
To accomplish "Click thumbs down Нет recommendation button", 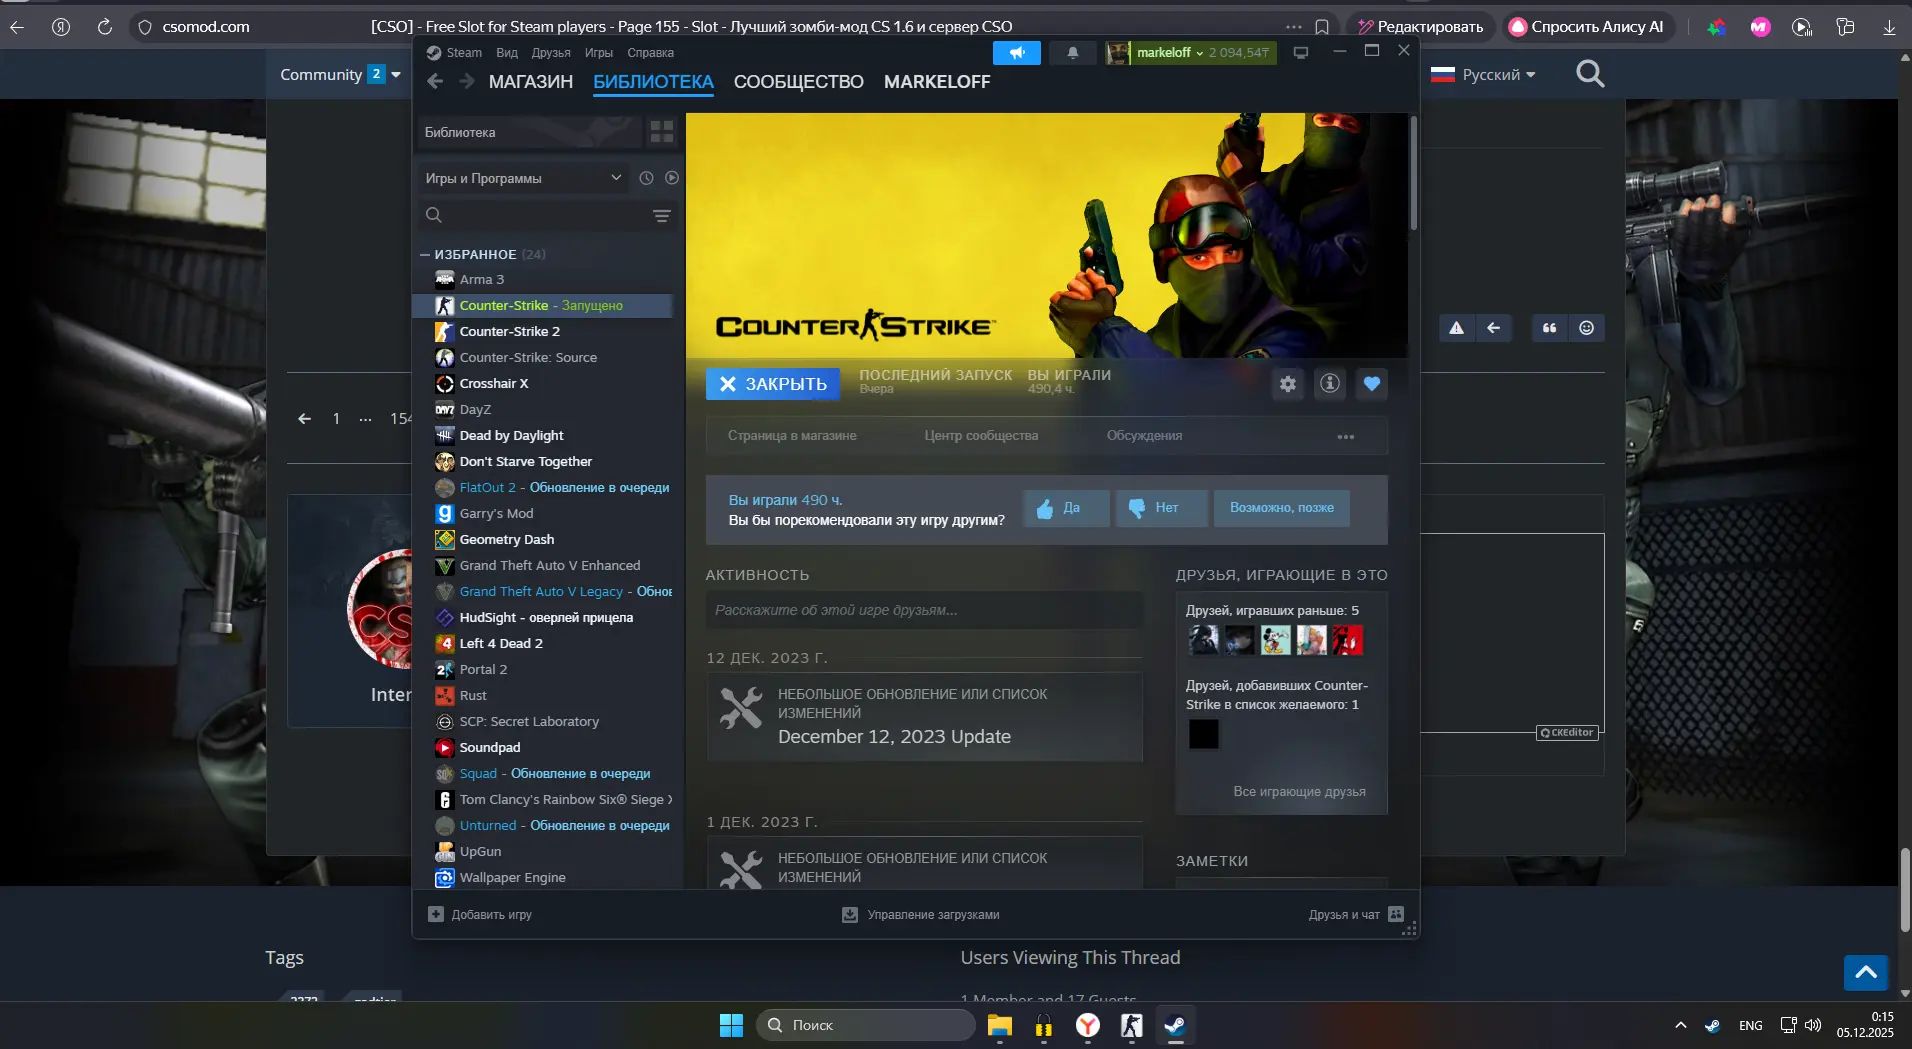I will 1162,508.
